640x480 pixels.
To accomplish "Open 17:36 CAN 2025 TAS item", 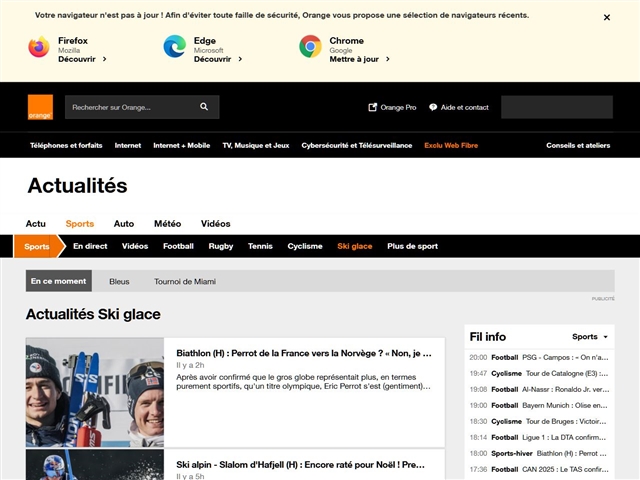I will [x=539, y=469].
